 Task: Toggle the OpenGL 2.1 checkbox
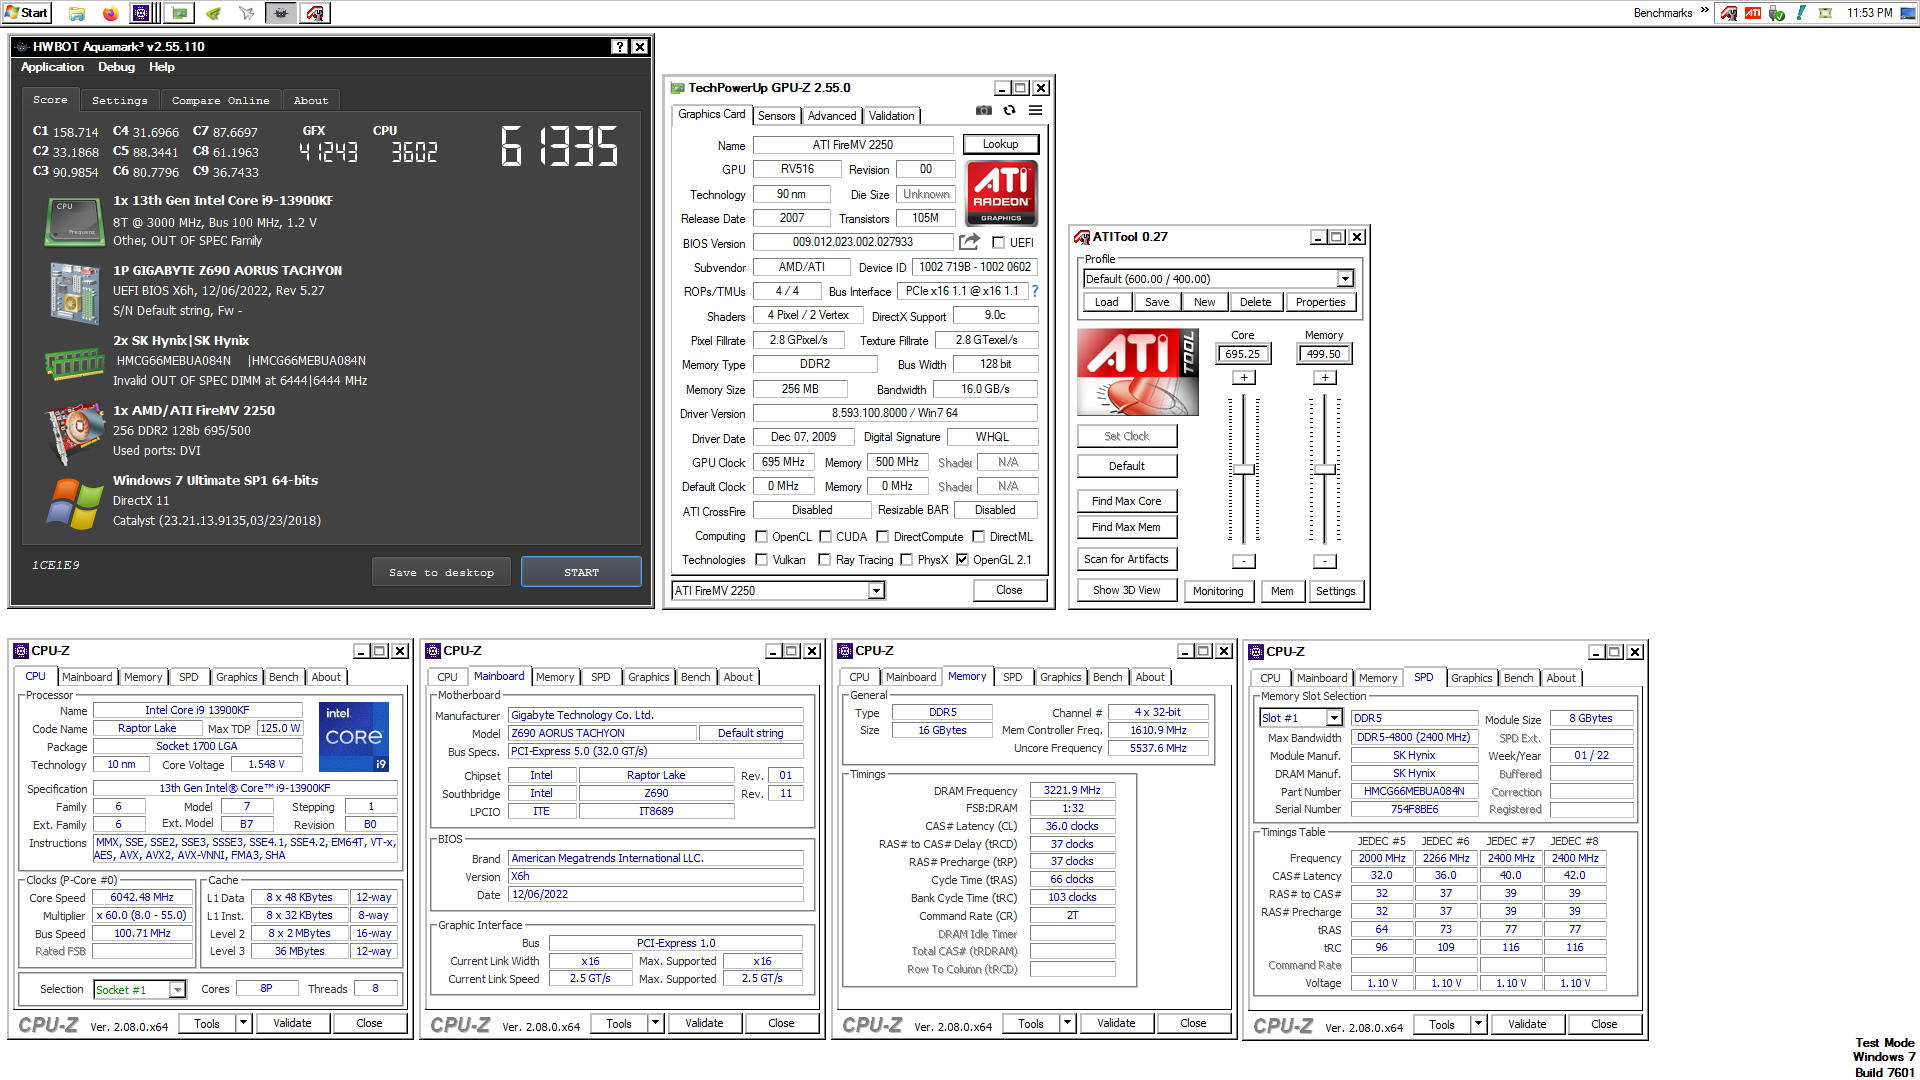coord(962,559)
